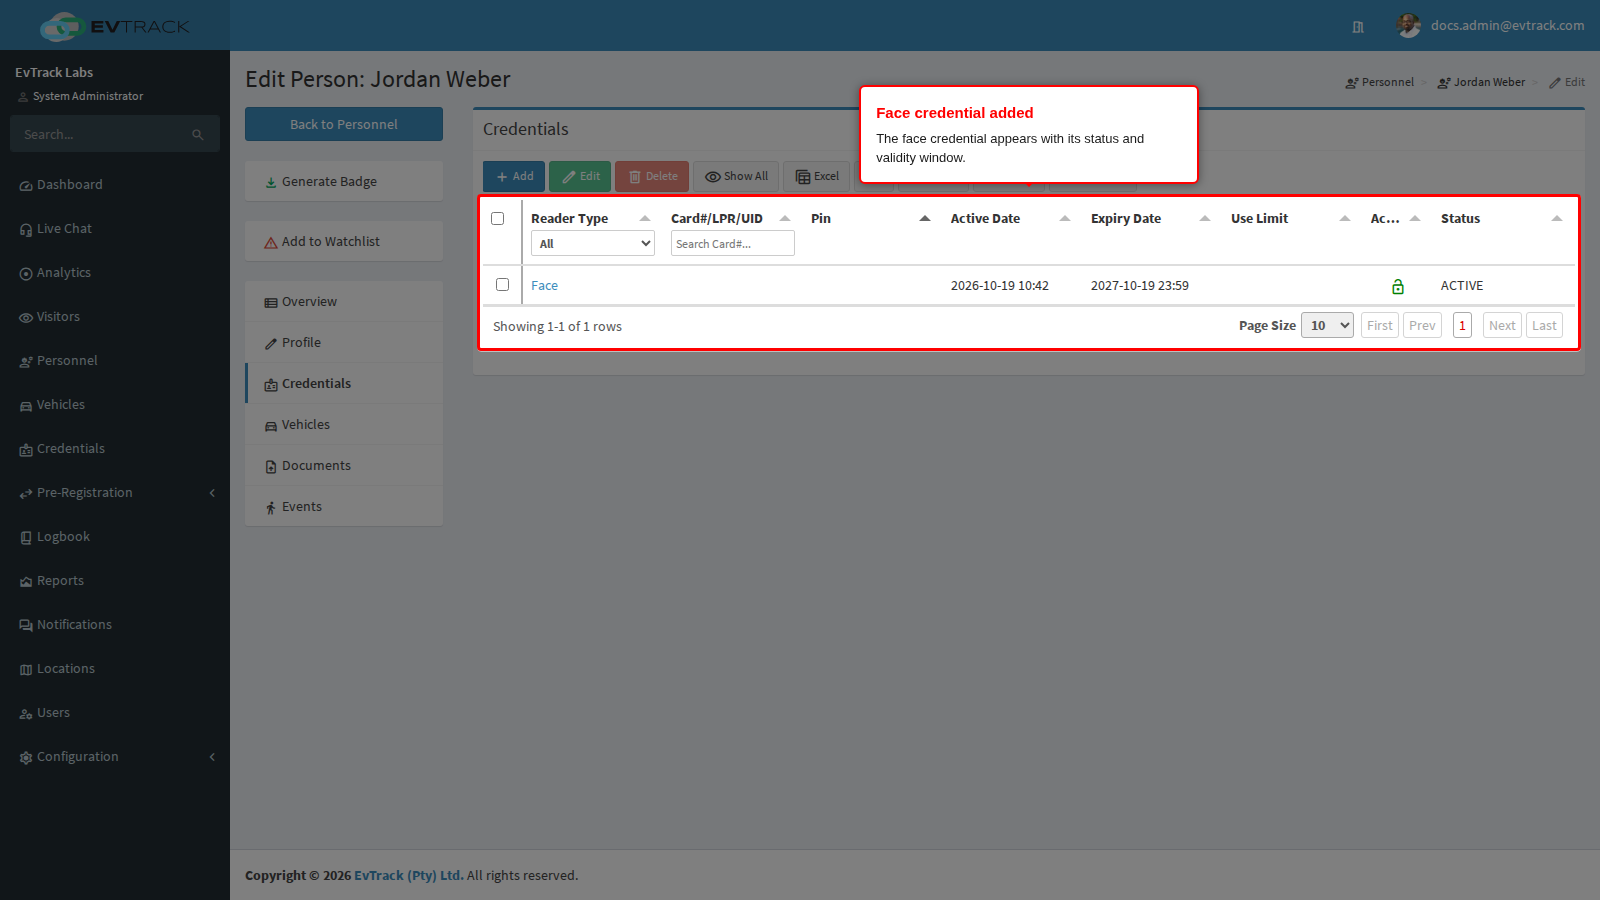1600x900 pixels.
Task: Click the building icon in the top bar
Action: pyautogui.click(x=1358, y=27)
